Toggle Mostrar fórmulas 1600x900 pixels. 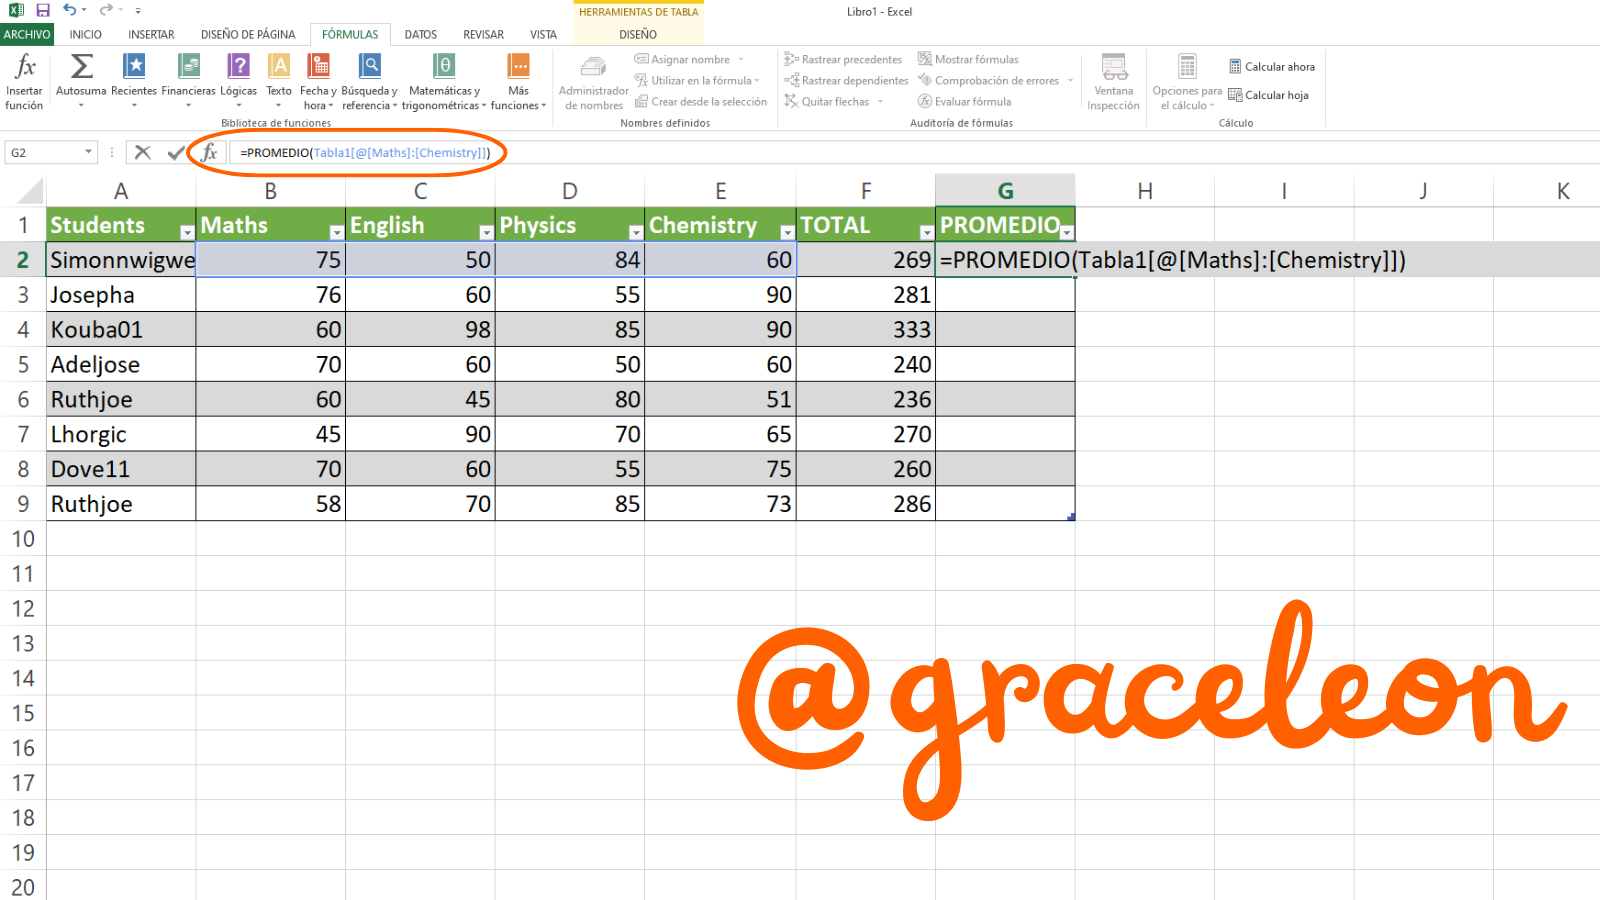point(968,60)
